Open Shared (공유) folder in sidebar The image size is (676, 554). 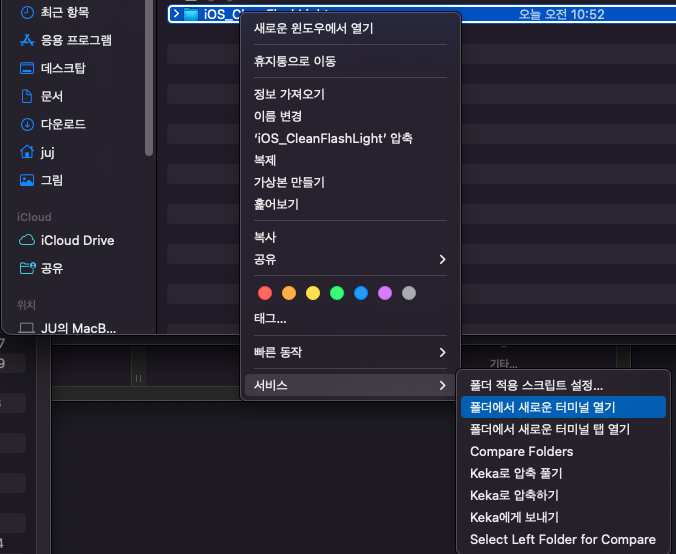pos(41,268)
